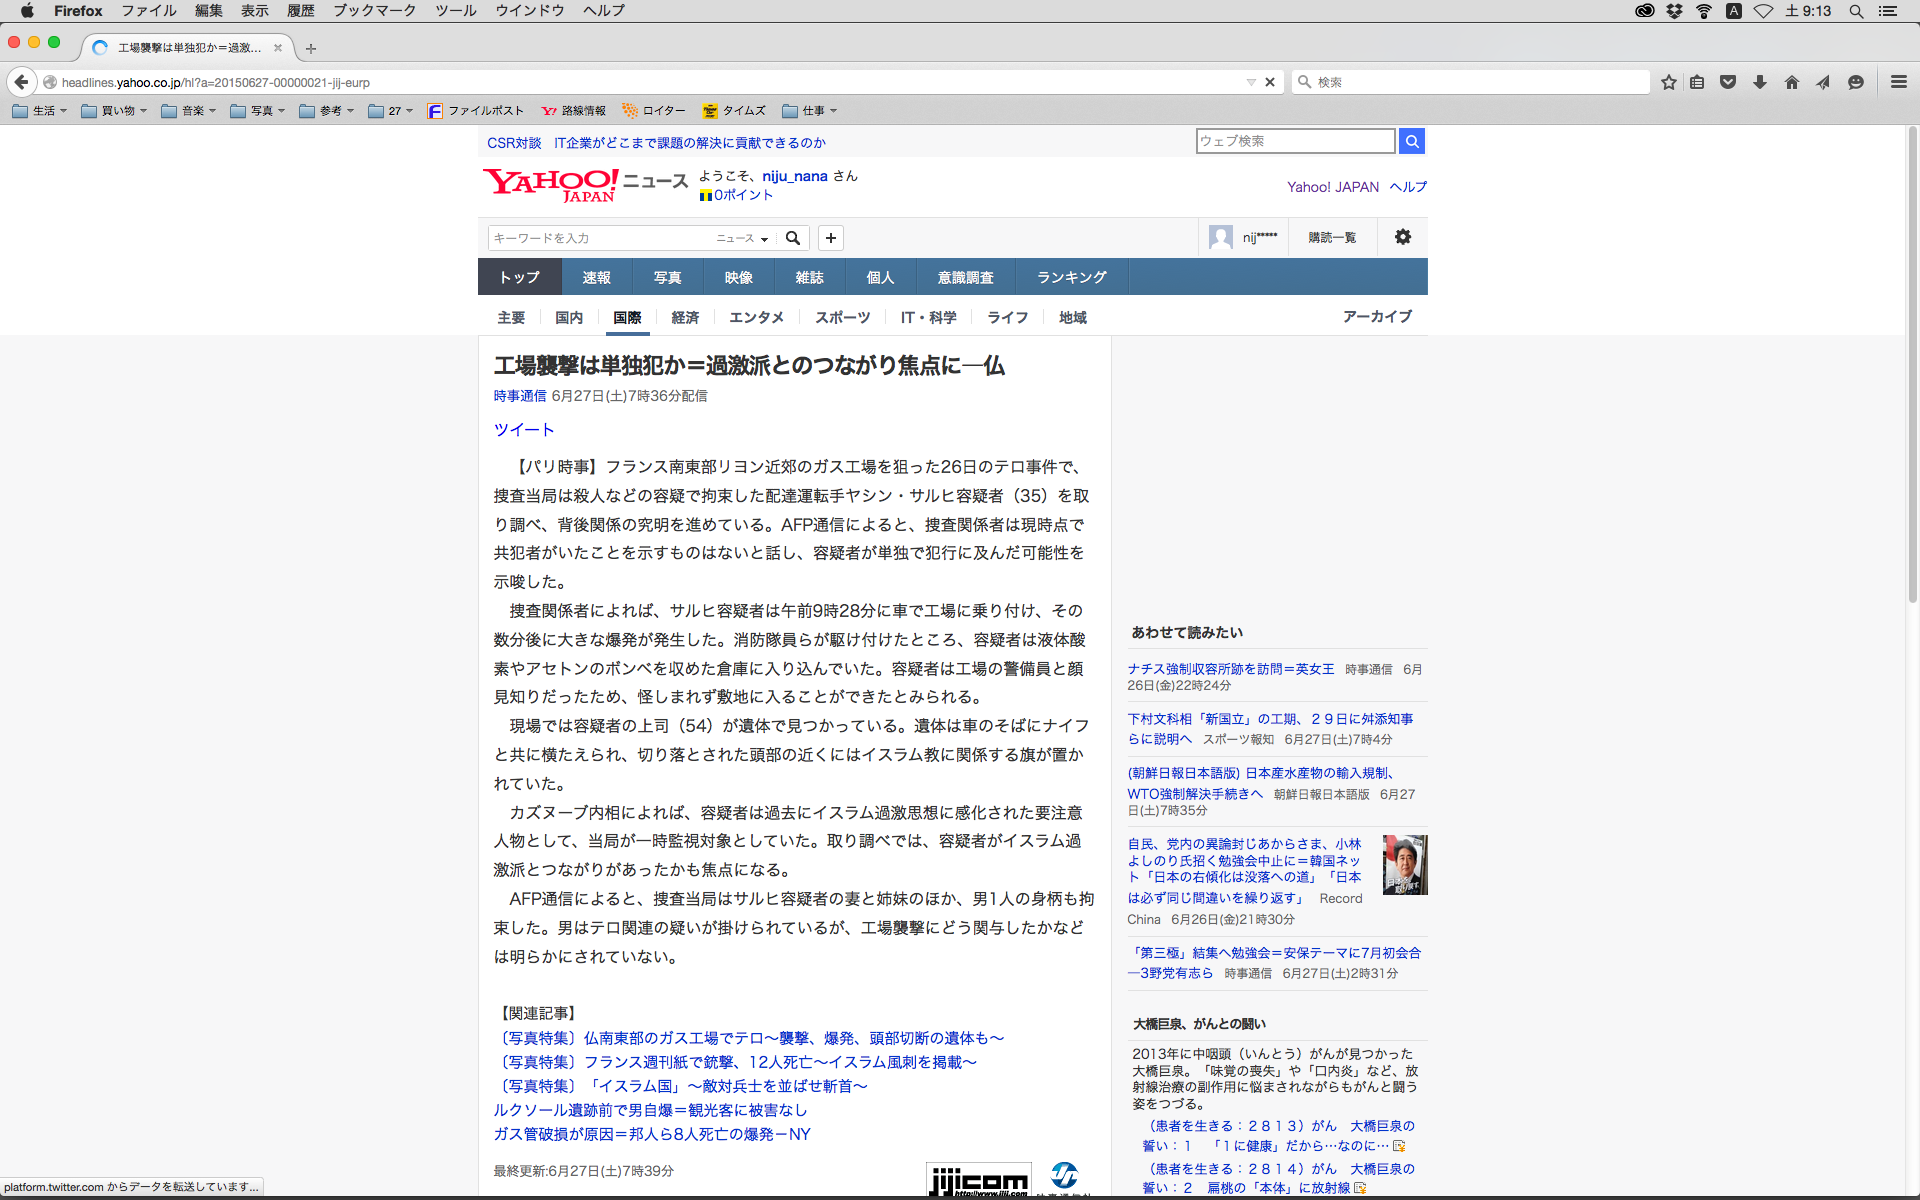Click the ウェブ検索 input field
This screenshot has width=1920, height=1200.
pos(1295,141)
